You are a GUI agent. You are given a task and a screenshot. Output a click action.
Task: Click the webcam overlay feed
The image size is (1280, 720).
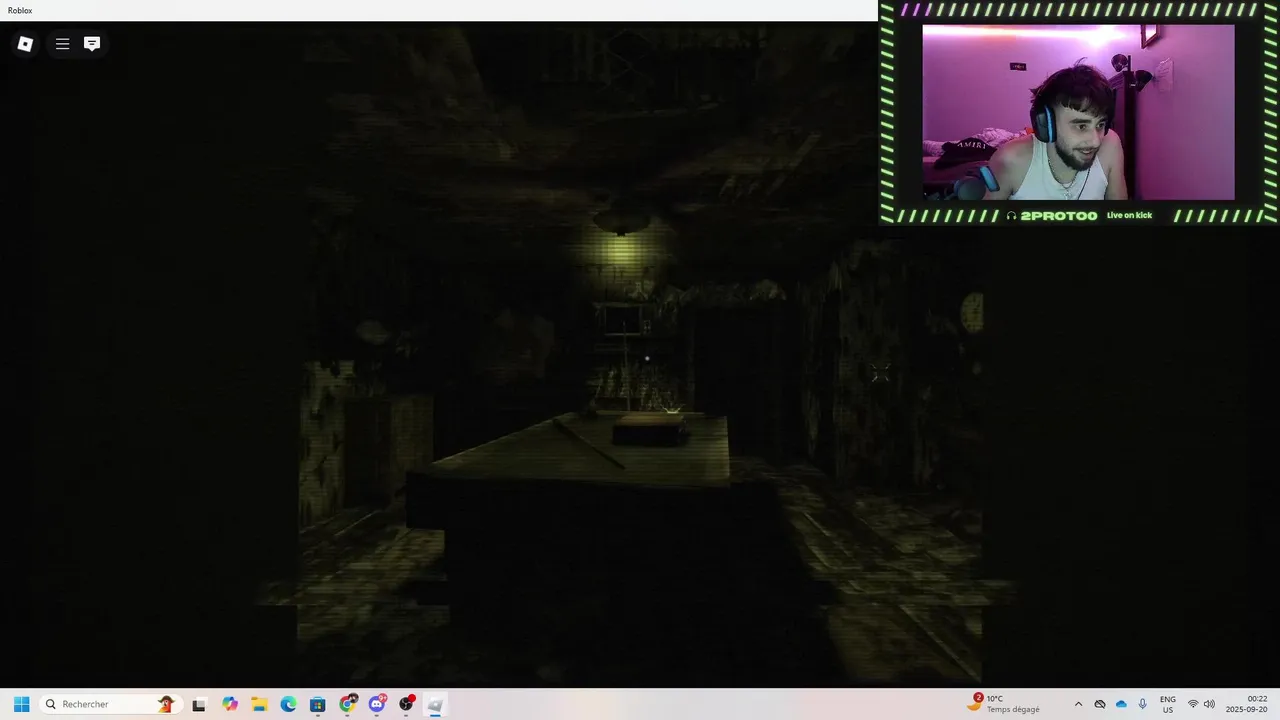tap(1078, 112)
